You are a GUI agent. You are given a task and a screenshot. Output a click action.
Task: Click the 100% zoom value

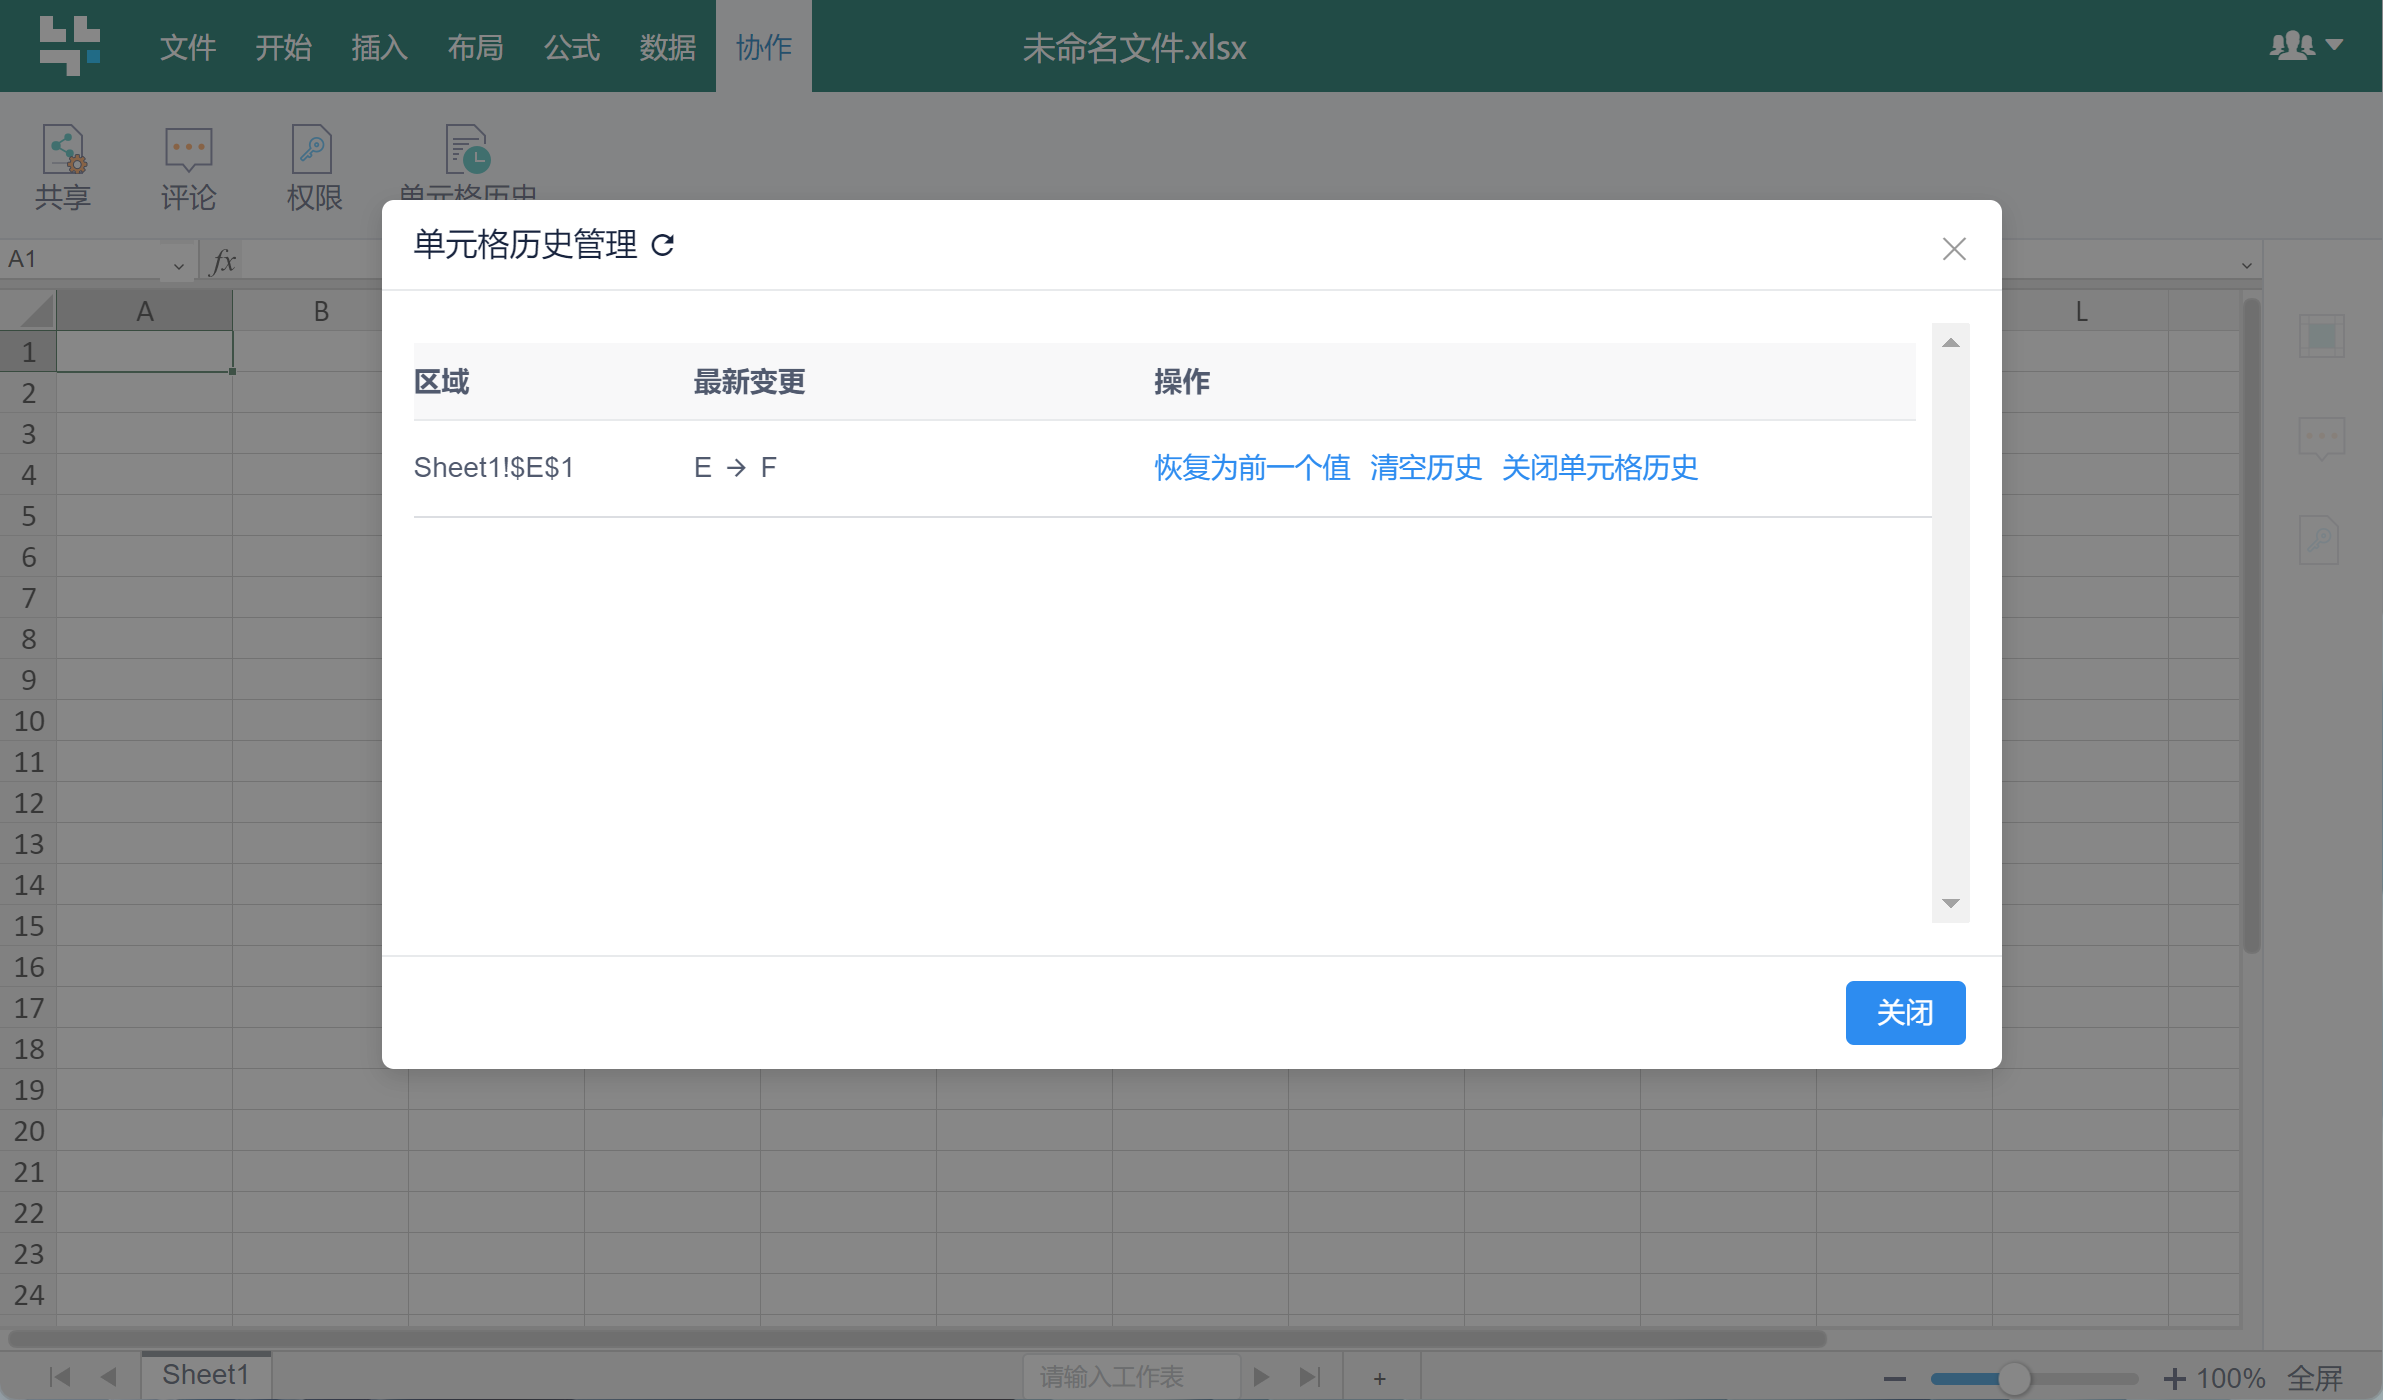(x=2230, y=1379)
